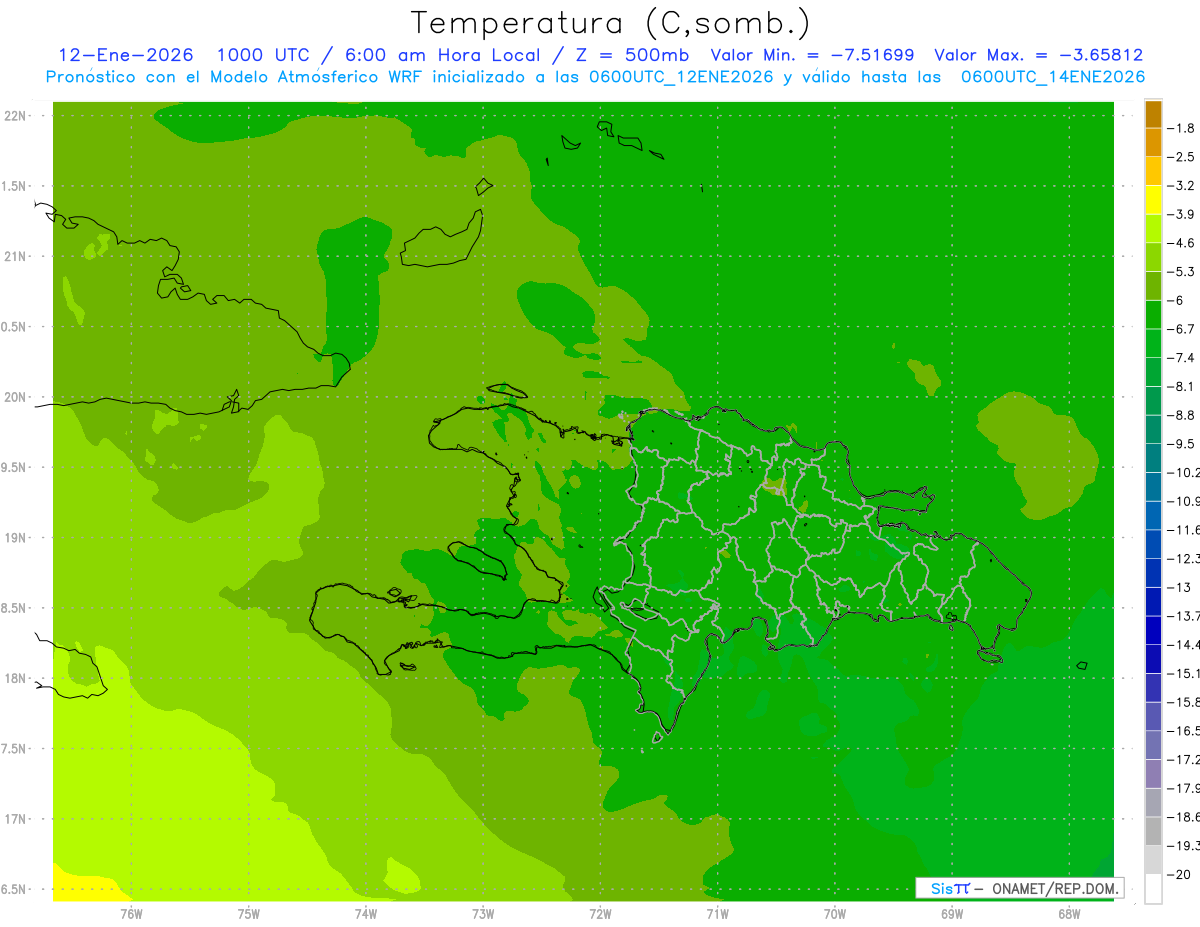Click the '-17.2' legend value
1200x927 pixels.
point(1184,760)
